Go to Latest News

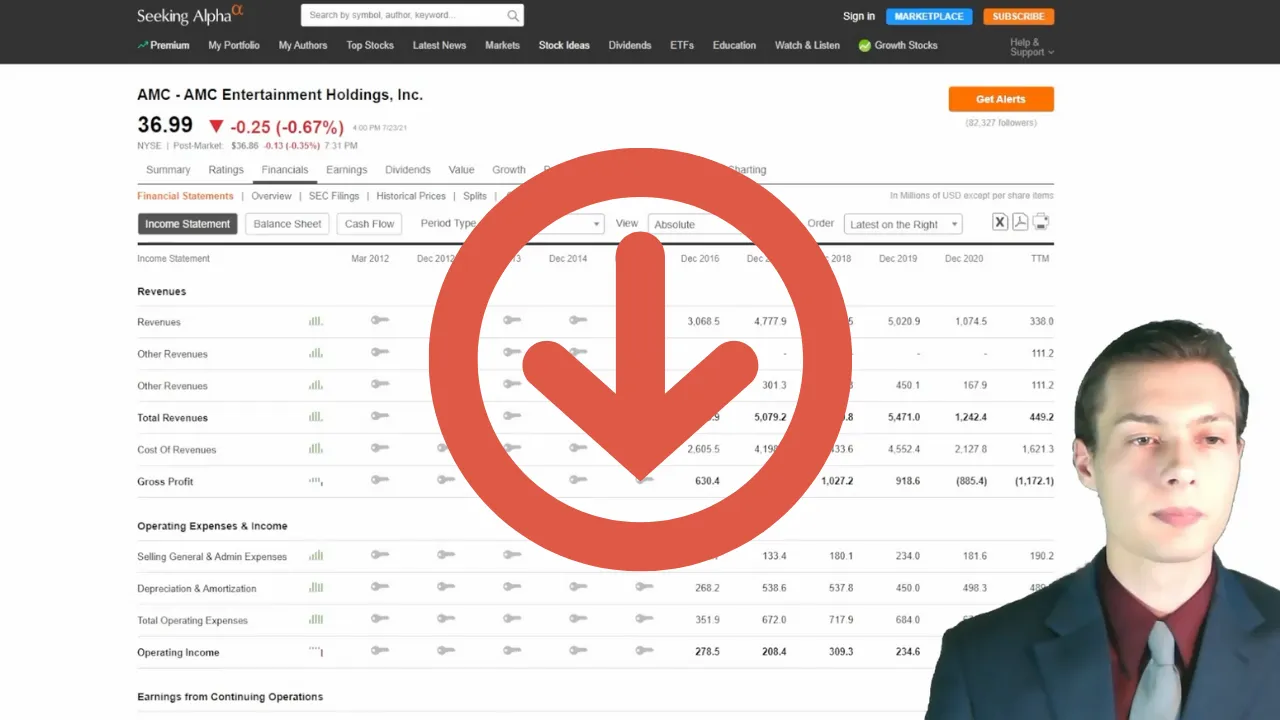click(x=439, y=45)
